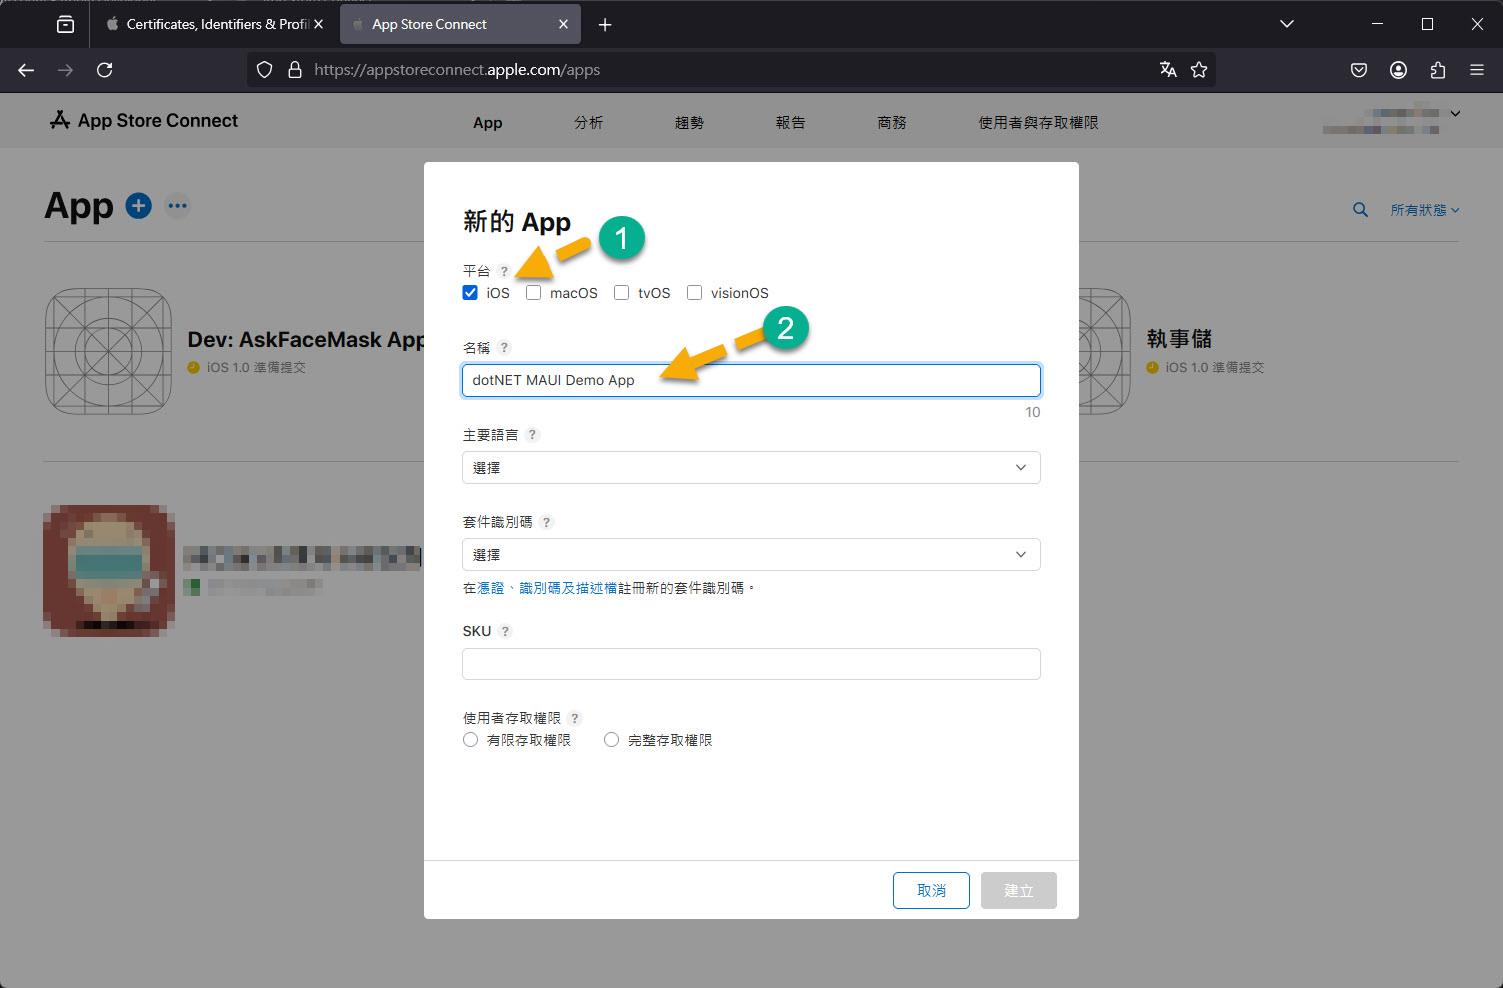Image resolution: width=1503 pixels, height=988 pixels.
Task: Click the help icon next to 名稱
Action: [x=504, y=348]
